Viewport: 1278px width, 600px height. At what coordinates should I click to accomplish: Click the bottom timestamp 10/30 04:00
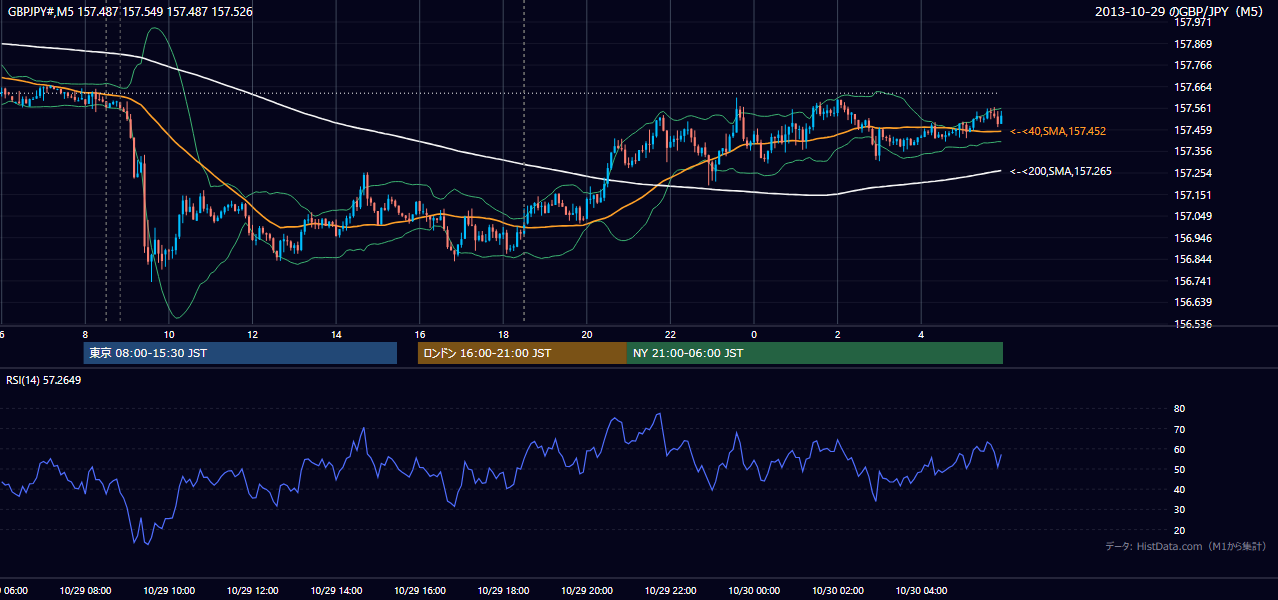pos(921,591)
